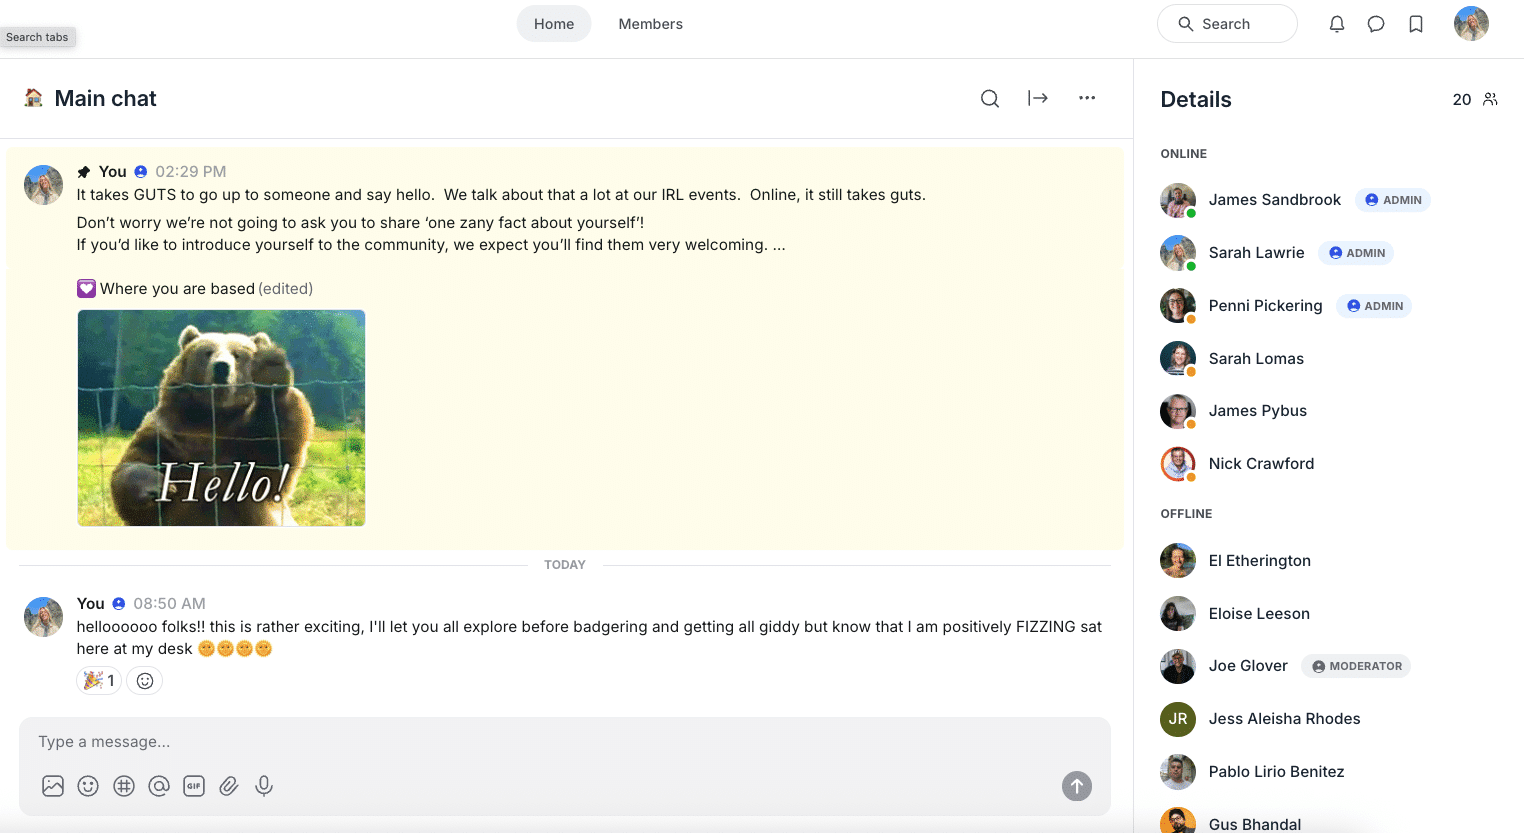1524x833 pixels.
Task: Open the GIF picker icon
Action: [x=194, y=786]
